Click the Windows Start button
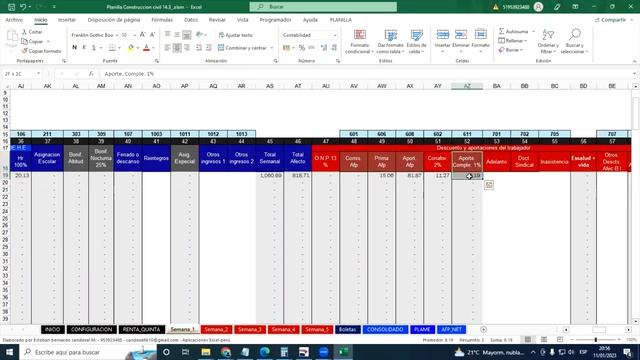Image resolution: width=640 pixels, height=360 pixels. pos(9,352)
